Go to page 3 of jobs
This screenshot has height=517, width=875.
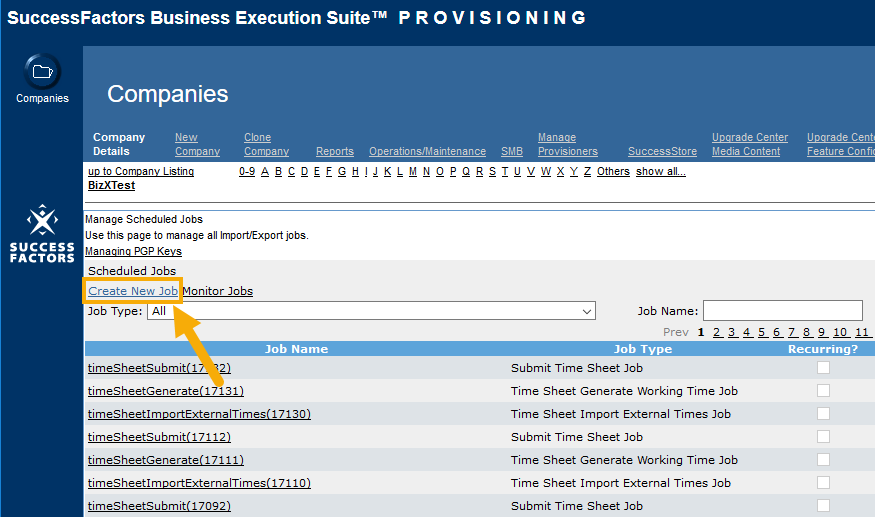point(732,332)
